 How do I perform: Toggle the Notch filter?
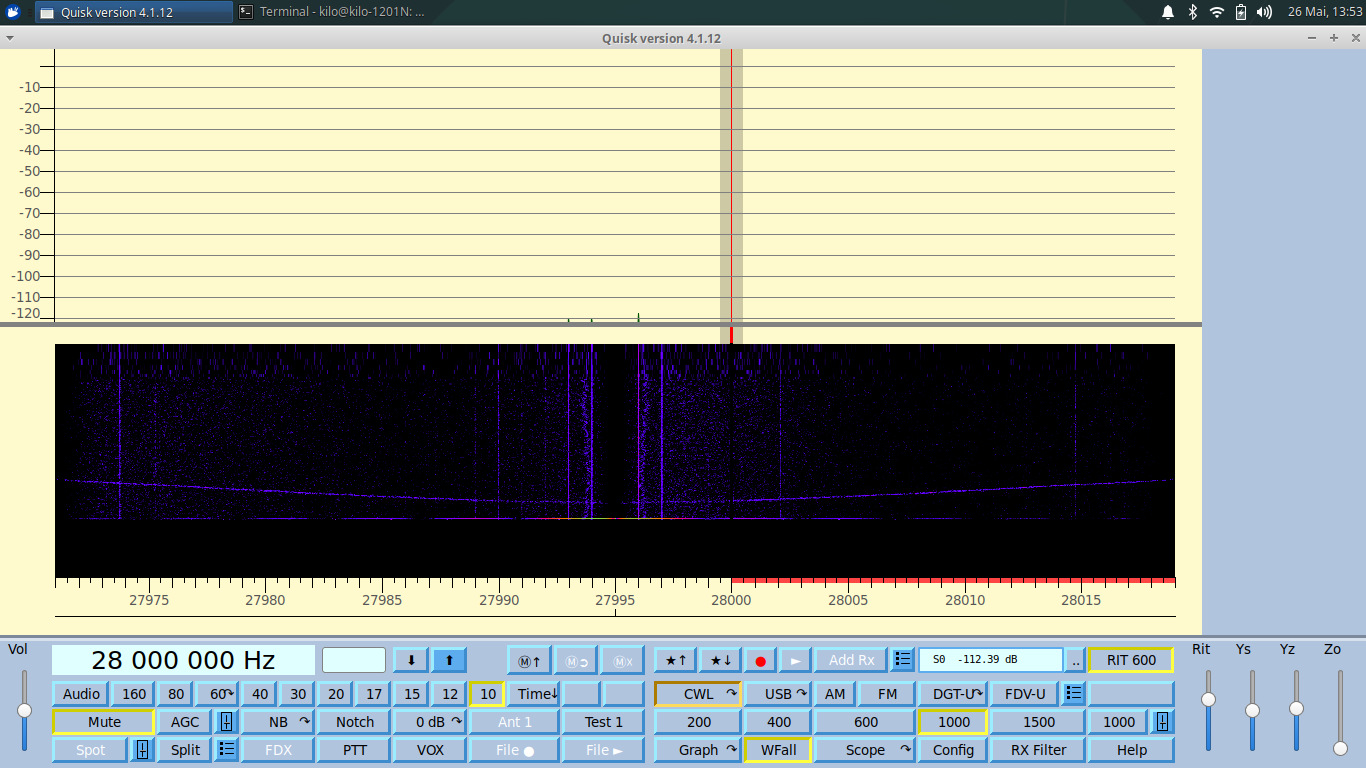click(x=355, y=722)
